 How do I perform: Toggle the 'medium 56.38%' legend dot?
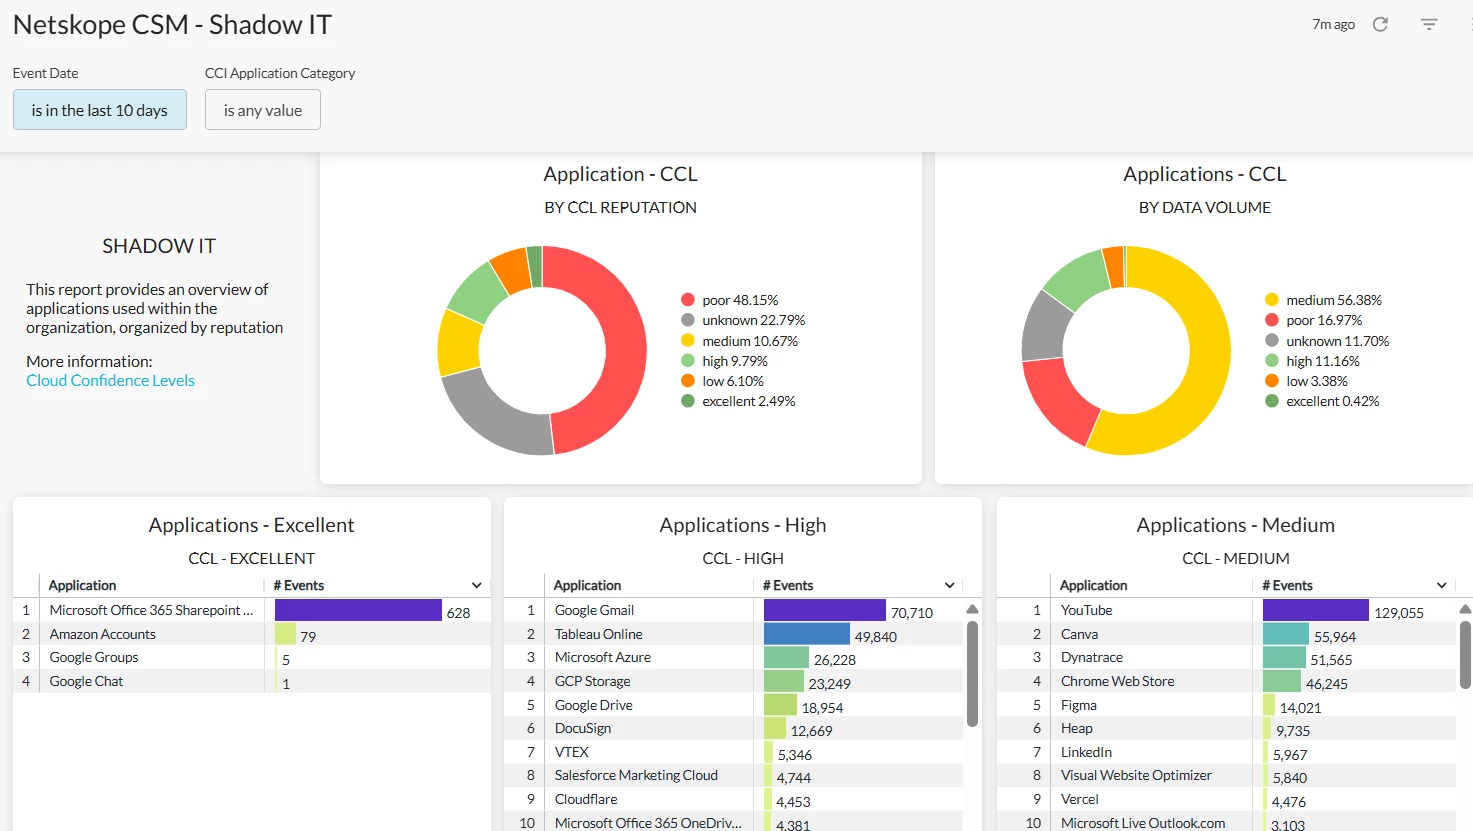[1272, 300]
